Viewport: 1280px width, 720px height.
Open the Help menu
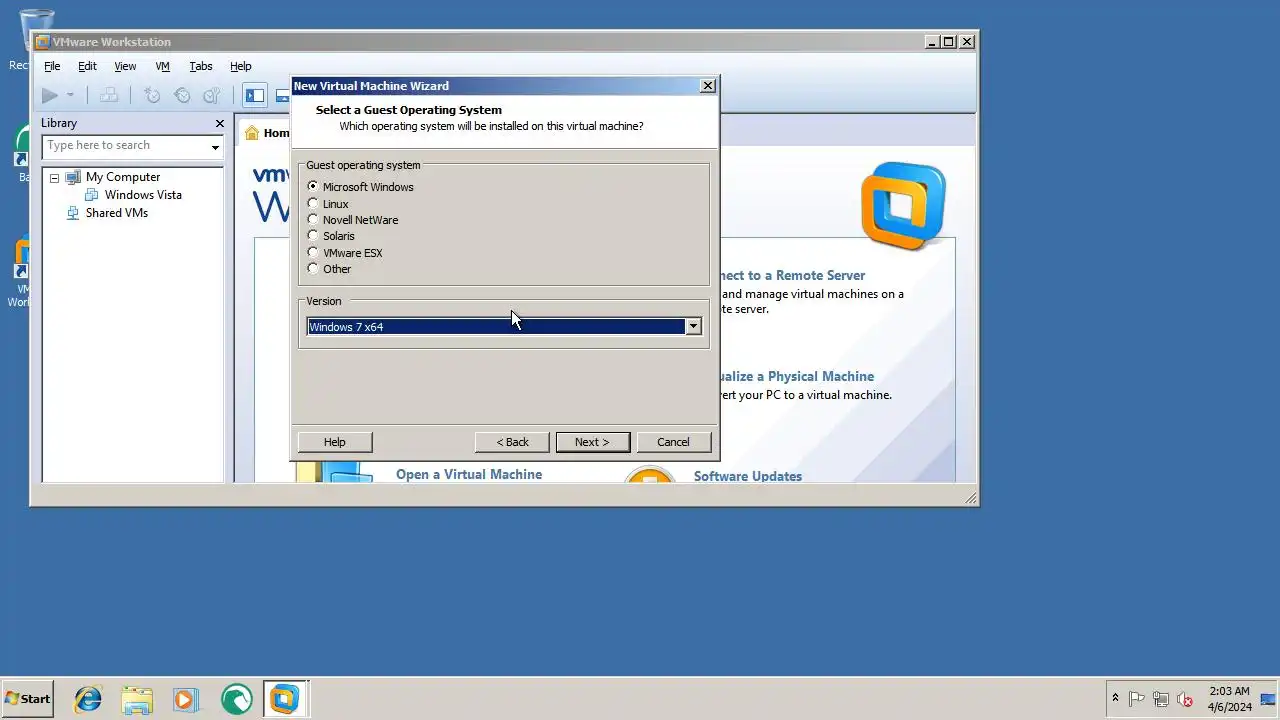point(241,66)
